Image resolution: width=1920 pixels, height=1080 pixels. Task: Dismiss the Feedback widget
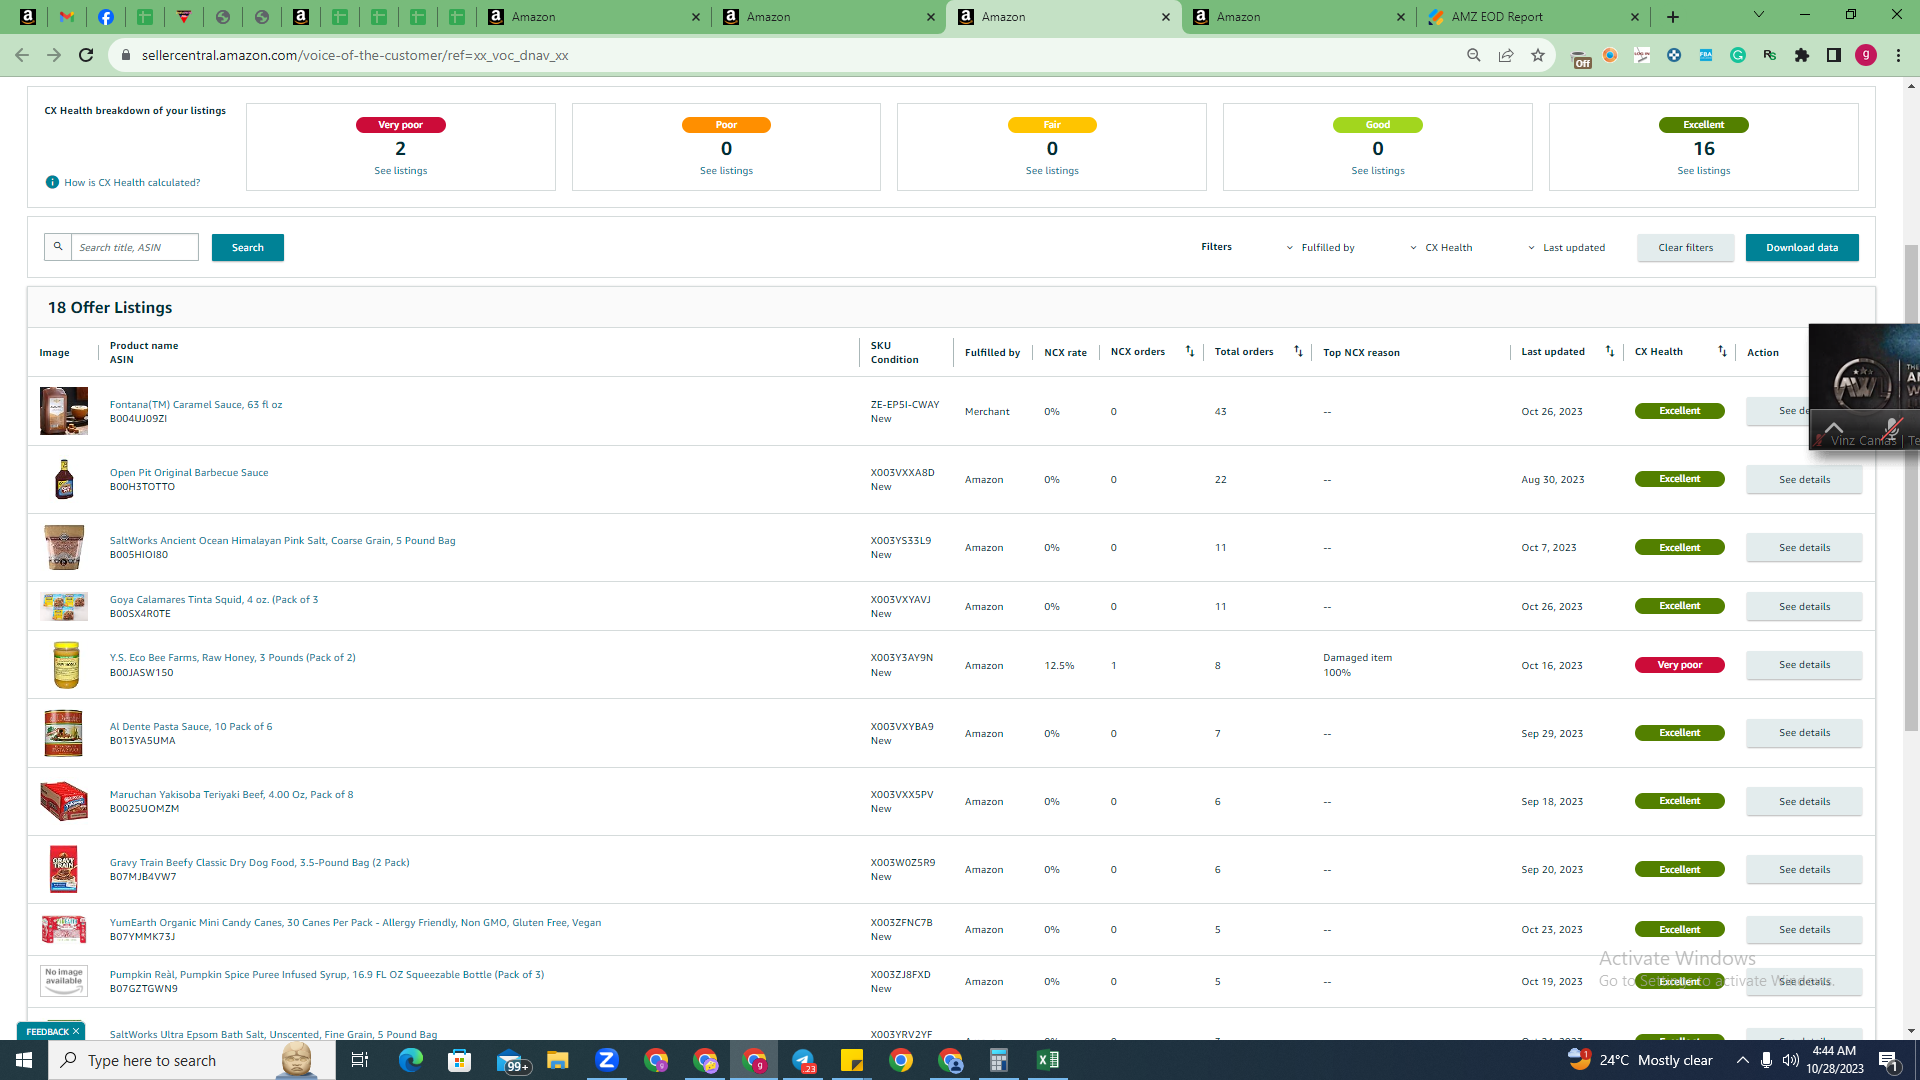(76, 1031)
